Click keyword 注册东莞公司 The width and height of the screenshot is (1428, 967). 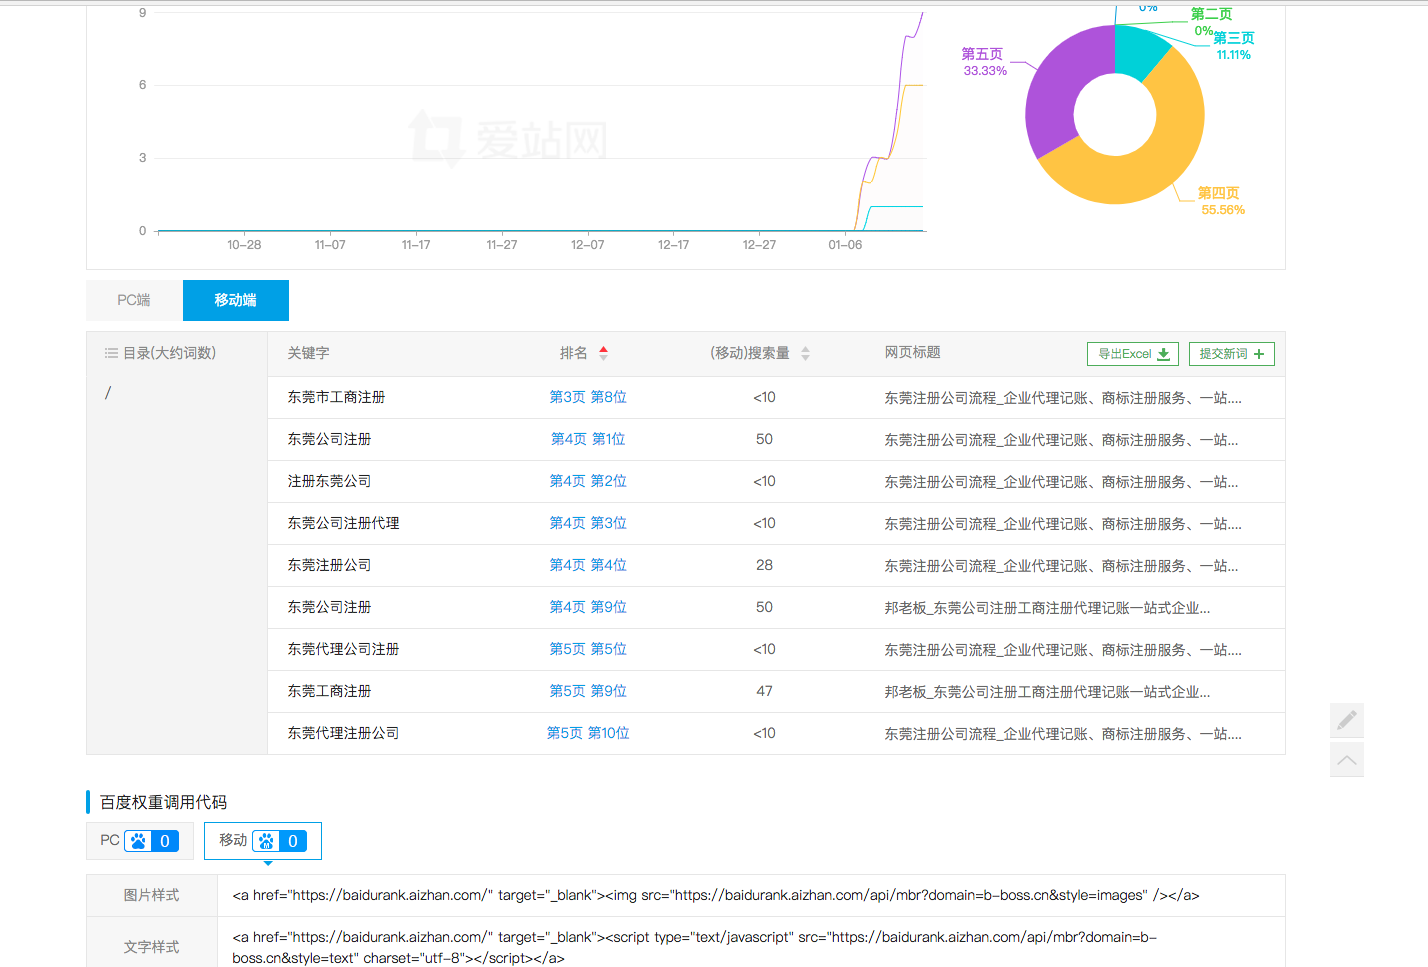330,481
